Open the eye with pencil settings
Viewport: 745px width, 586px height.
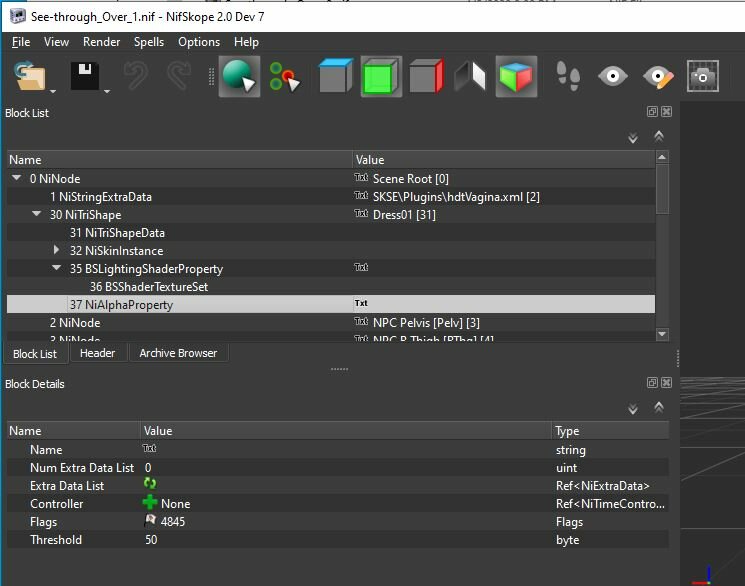click(x=658, y=77)
